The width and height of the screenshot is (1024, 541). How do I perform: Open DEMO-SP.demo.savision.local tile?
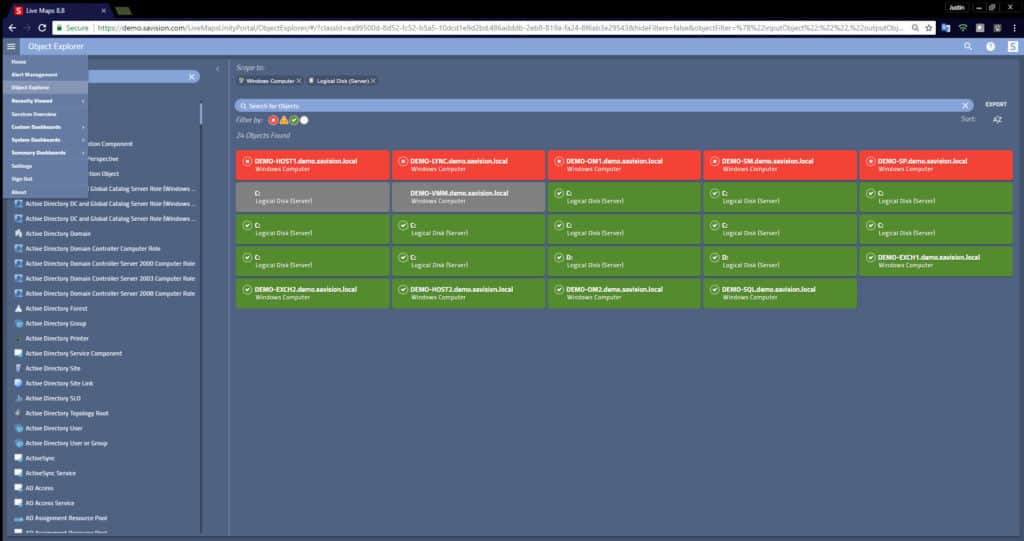[936, 165]
